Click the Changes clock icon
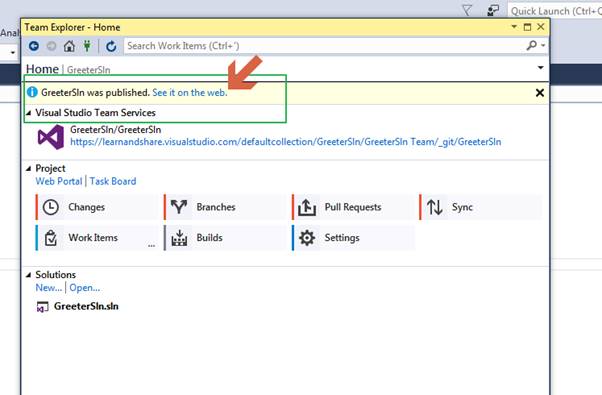This screenshot has height=395, width=602. 51,207
